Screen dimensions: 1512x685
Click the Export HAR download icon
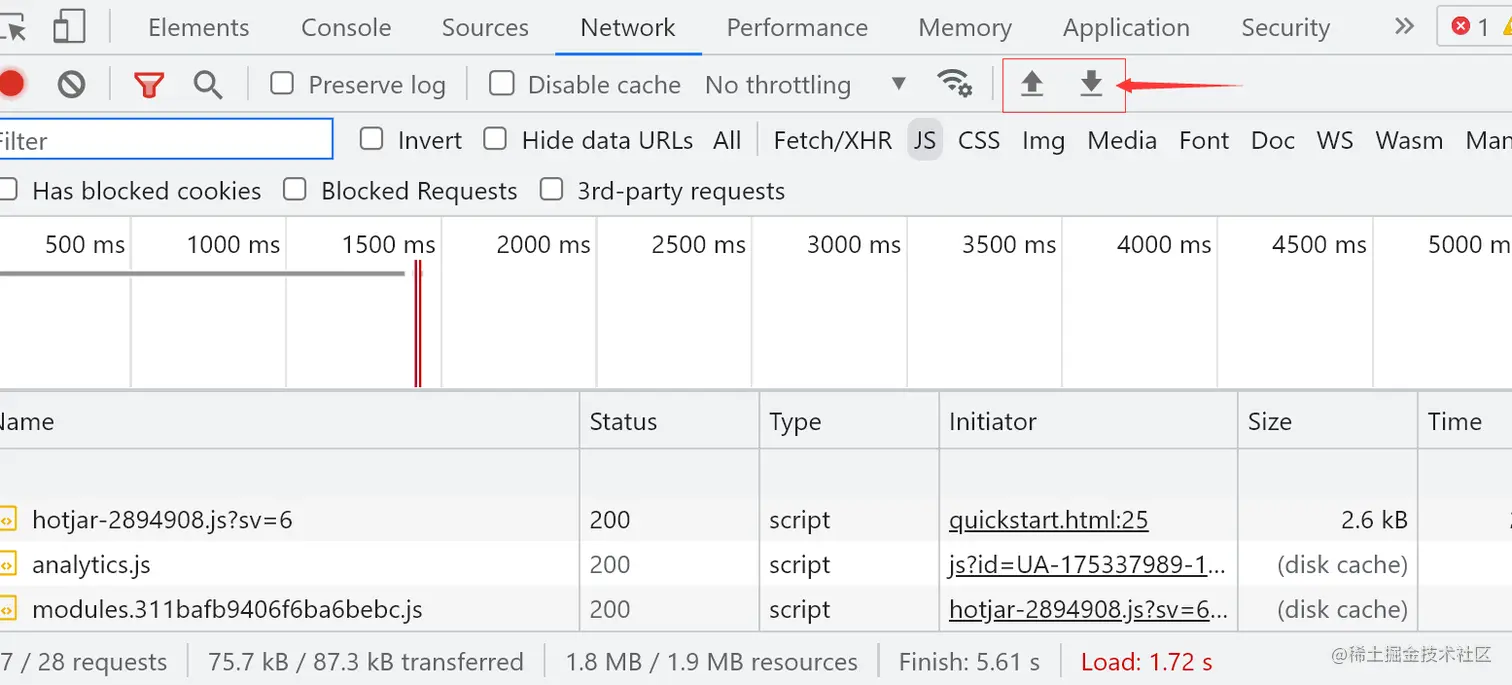[1091, 84]
